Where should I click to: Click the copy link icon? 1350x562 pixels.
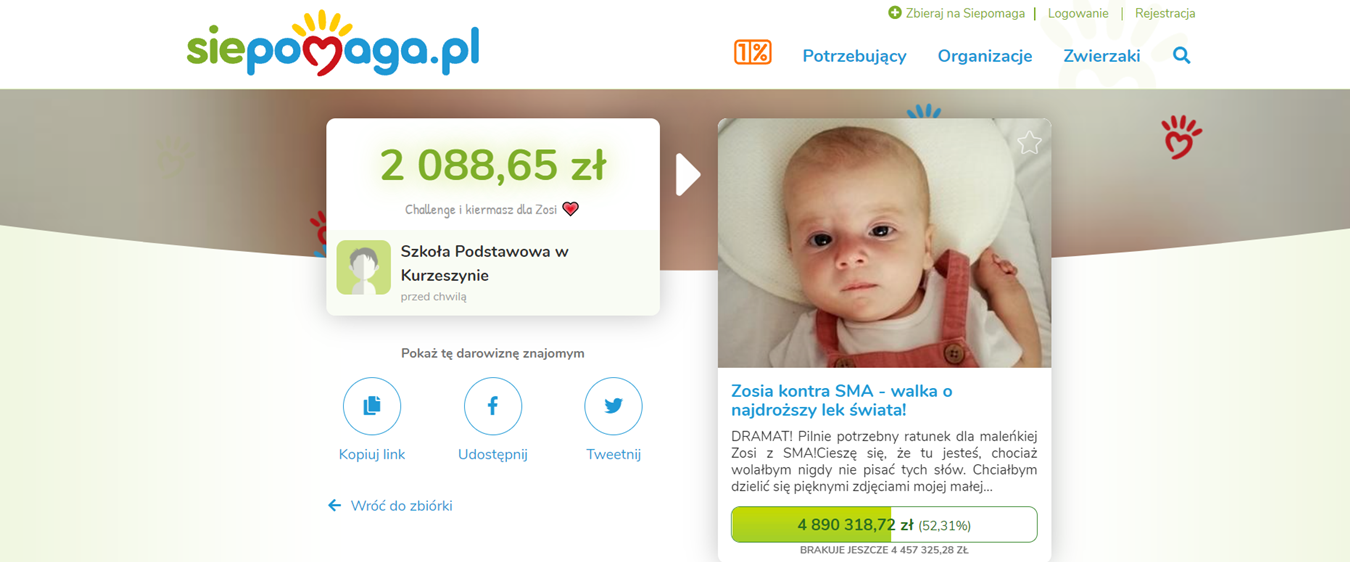tap(372, 406)
